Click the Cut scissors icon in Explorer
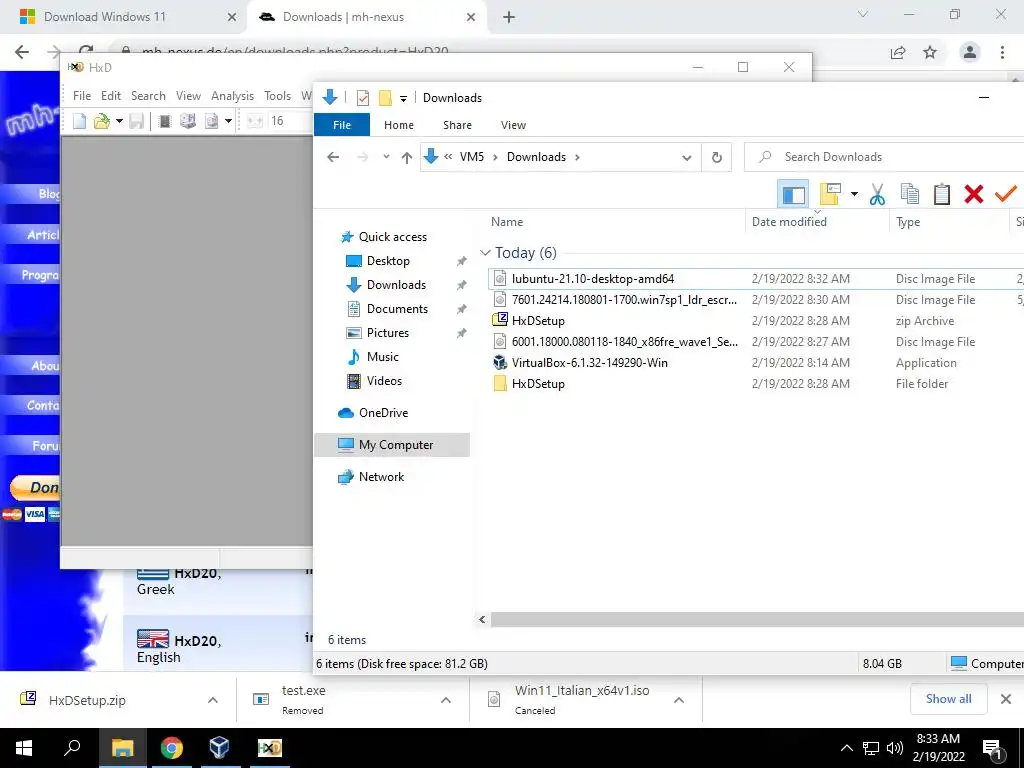 tap(877, 194)
